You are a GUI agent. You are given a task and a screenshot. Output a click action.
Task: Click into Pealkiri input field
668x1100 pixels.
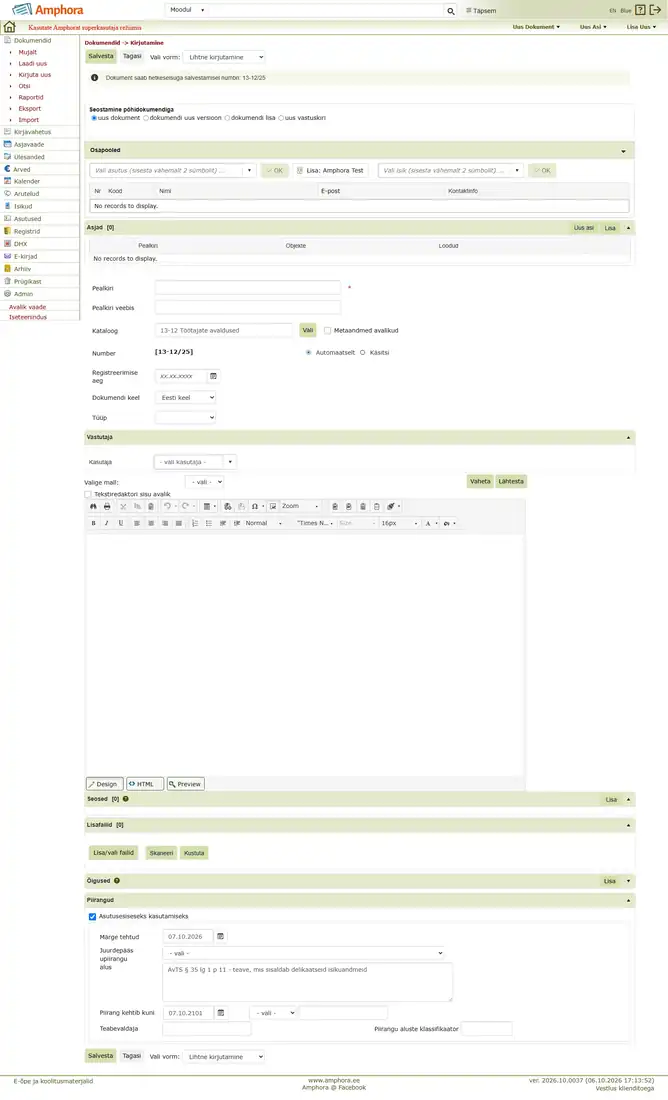(248, 288)
